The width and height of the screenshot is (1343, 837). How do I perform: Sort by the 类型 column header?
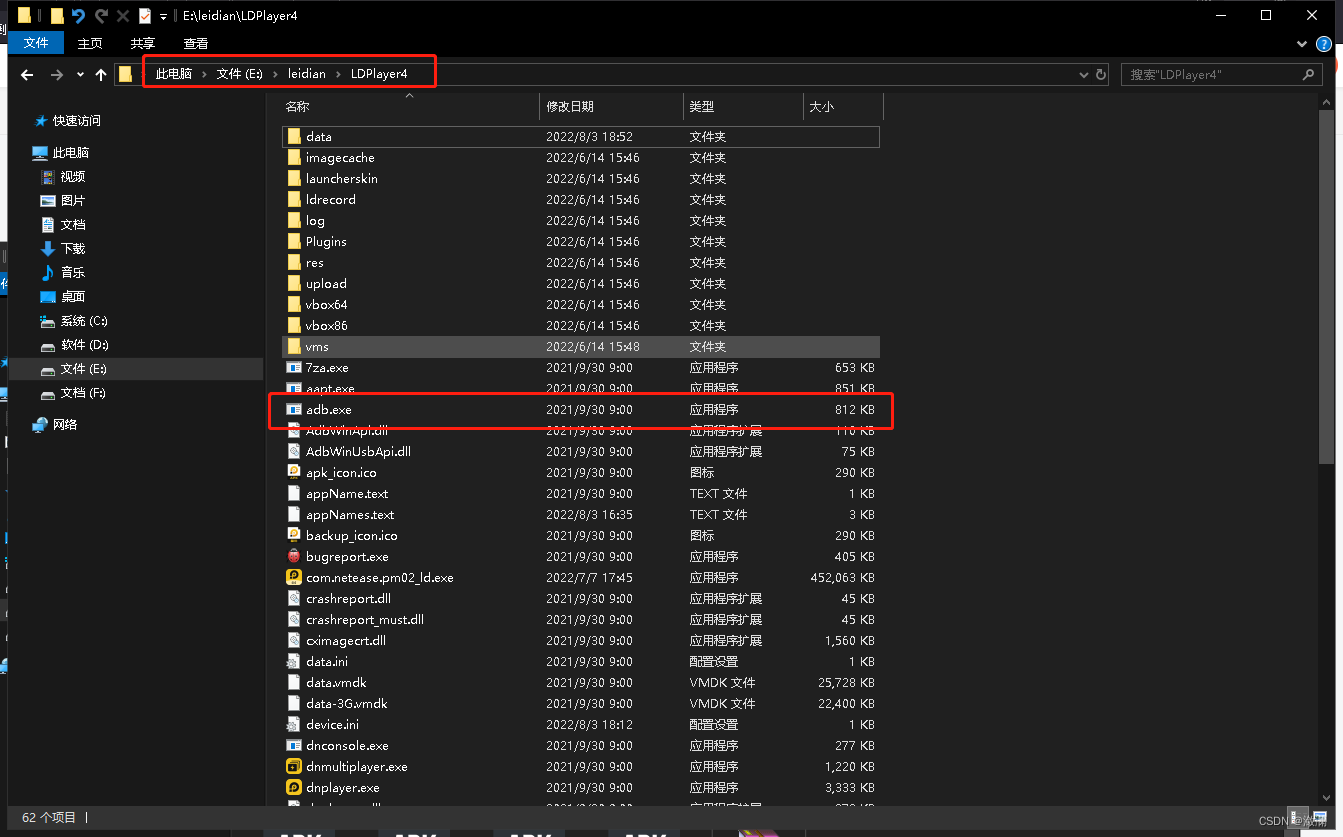702,107
